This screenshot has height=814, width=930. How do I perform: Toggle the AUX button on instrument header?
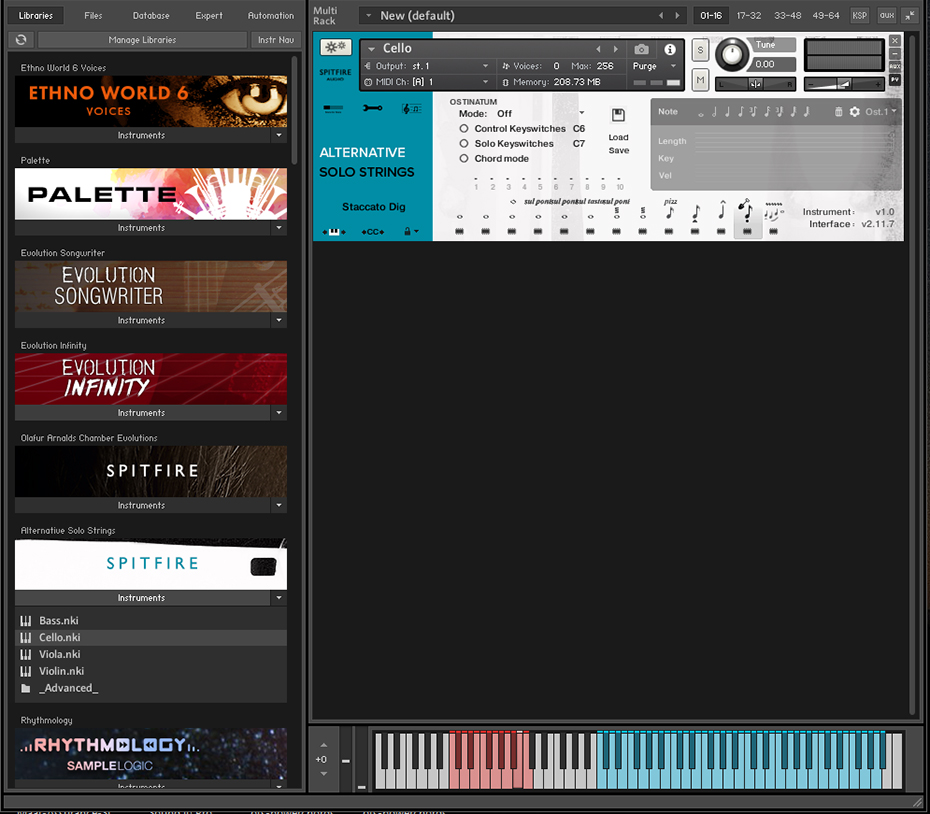tap(895, 66)
